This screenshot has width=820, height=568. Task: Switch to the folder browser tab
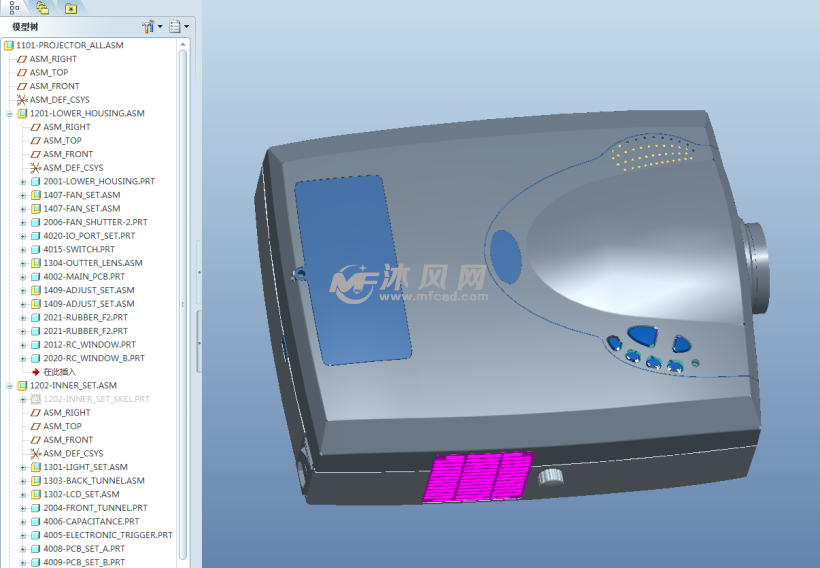pyautogui.click(x=42, y=7)
